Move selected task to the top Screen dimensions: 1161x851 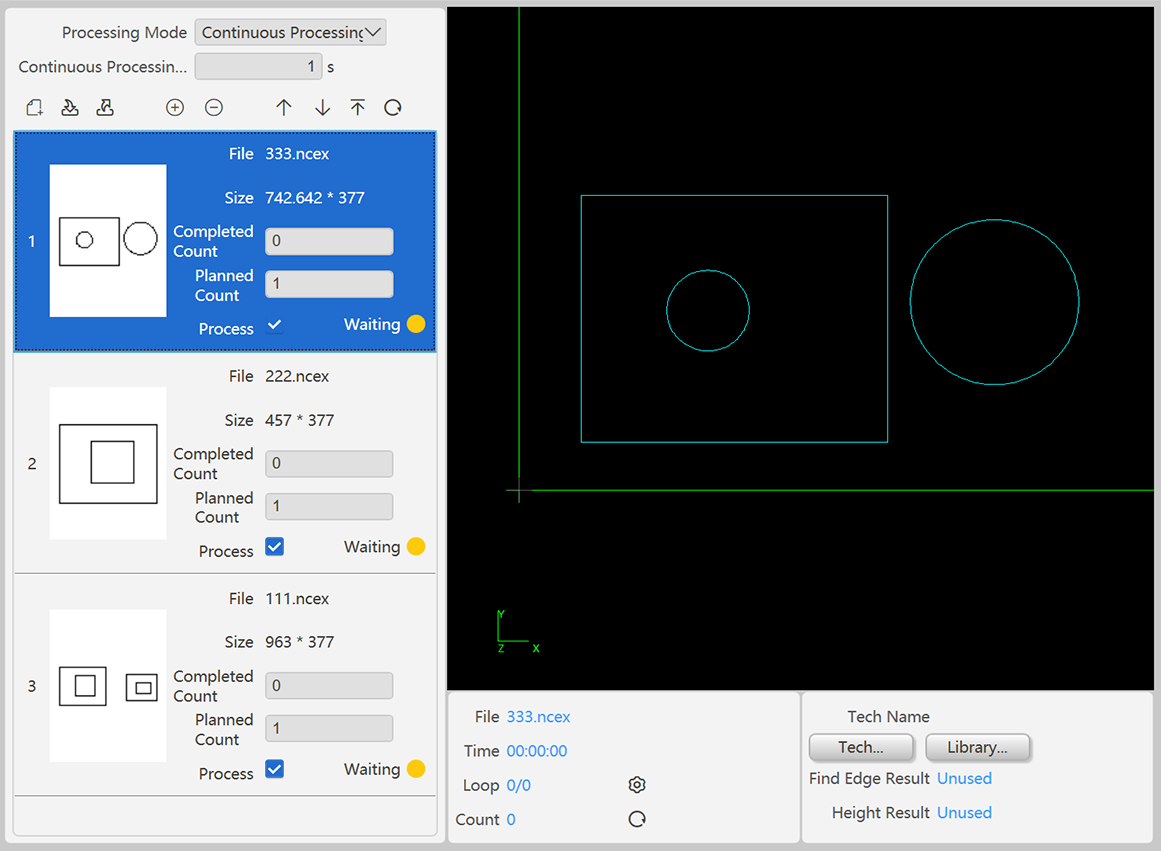358,108
